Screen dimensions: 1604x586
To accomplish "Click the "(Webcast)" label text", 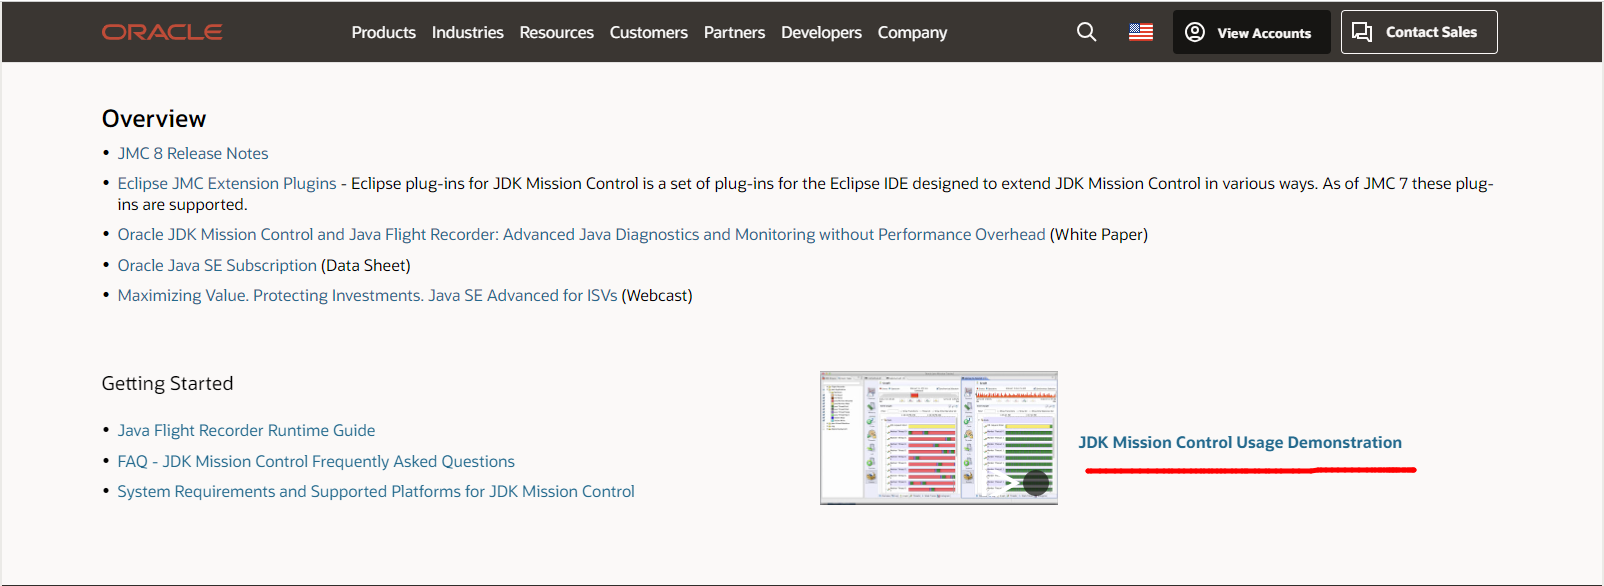I will (657, 295).
